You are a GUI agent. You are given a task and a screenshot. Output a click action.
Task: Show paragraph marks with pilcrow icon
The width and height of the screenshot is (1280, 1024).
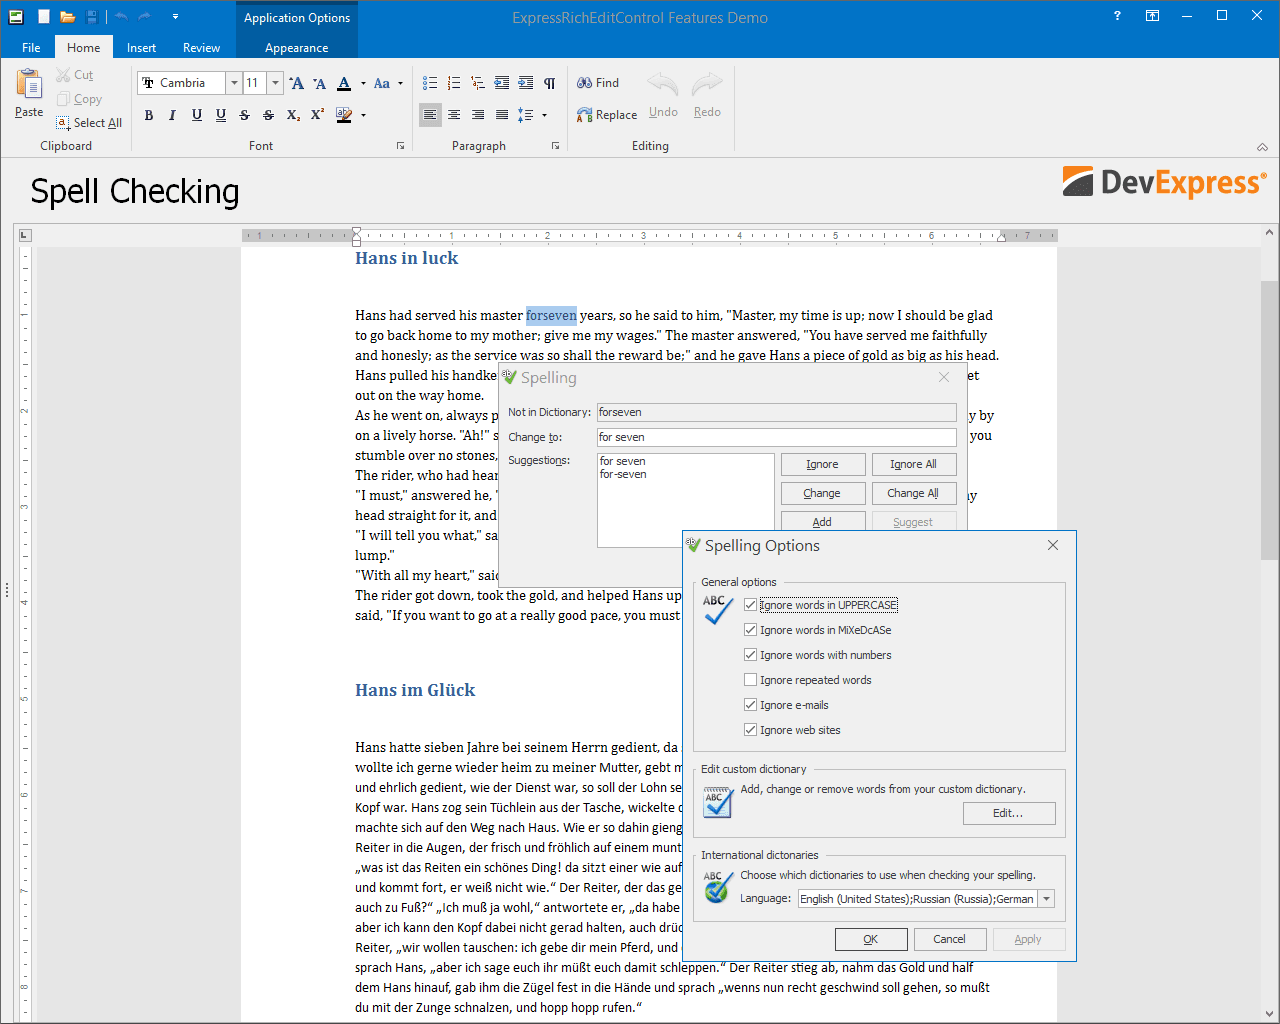coord(549,83)
